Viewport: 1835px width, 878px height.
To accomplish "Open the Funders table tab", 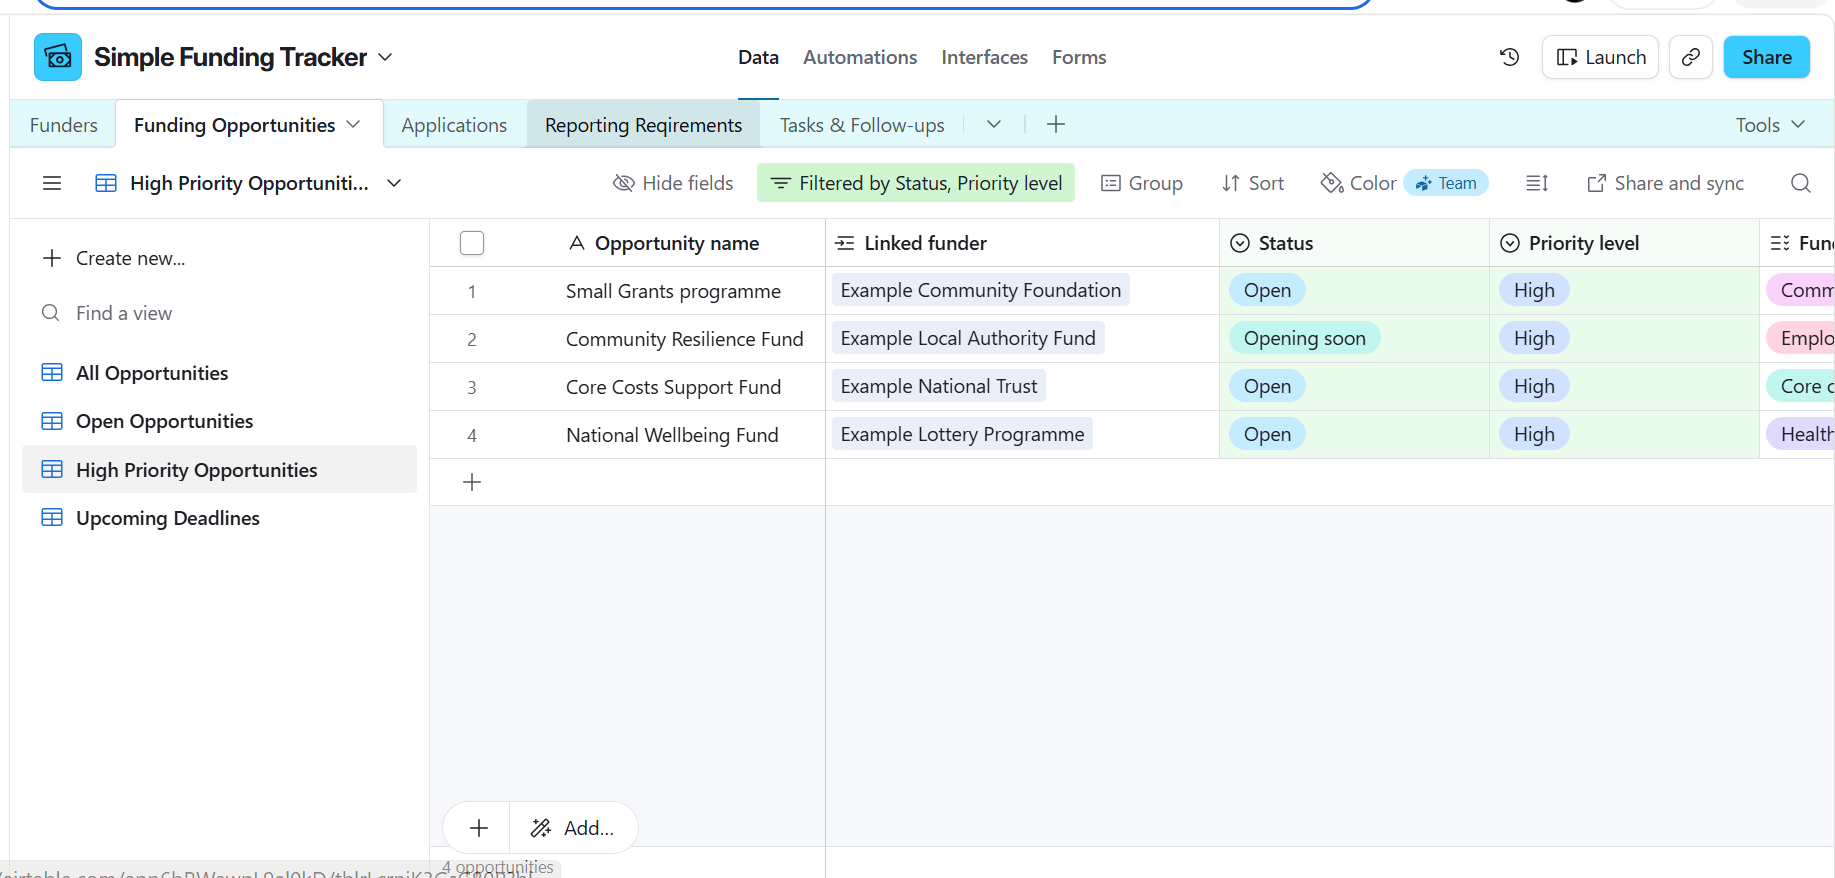I will pos(64,125).
